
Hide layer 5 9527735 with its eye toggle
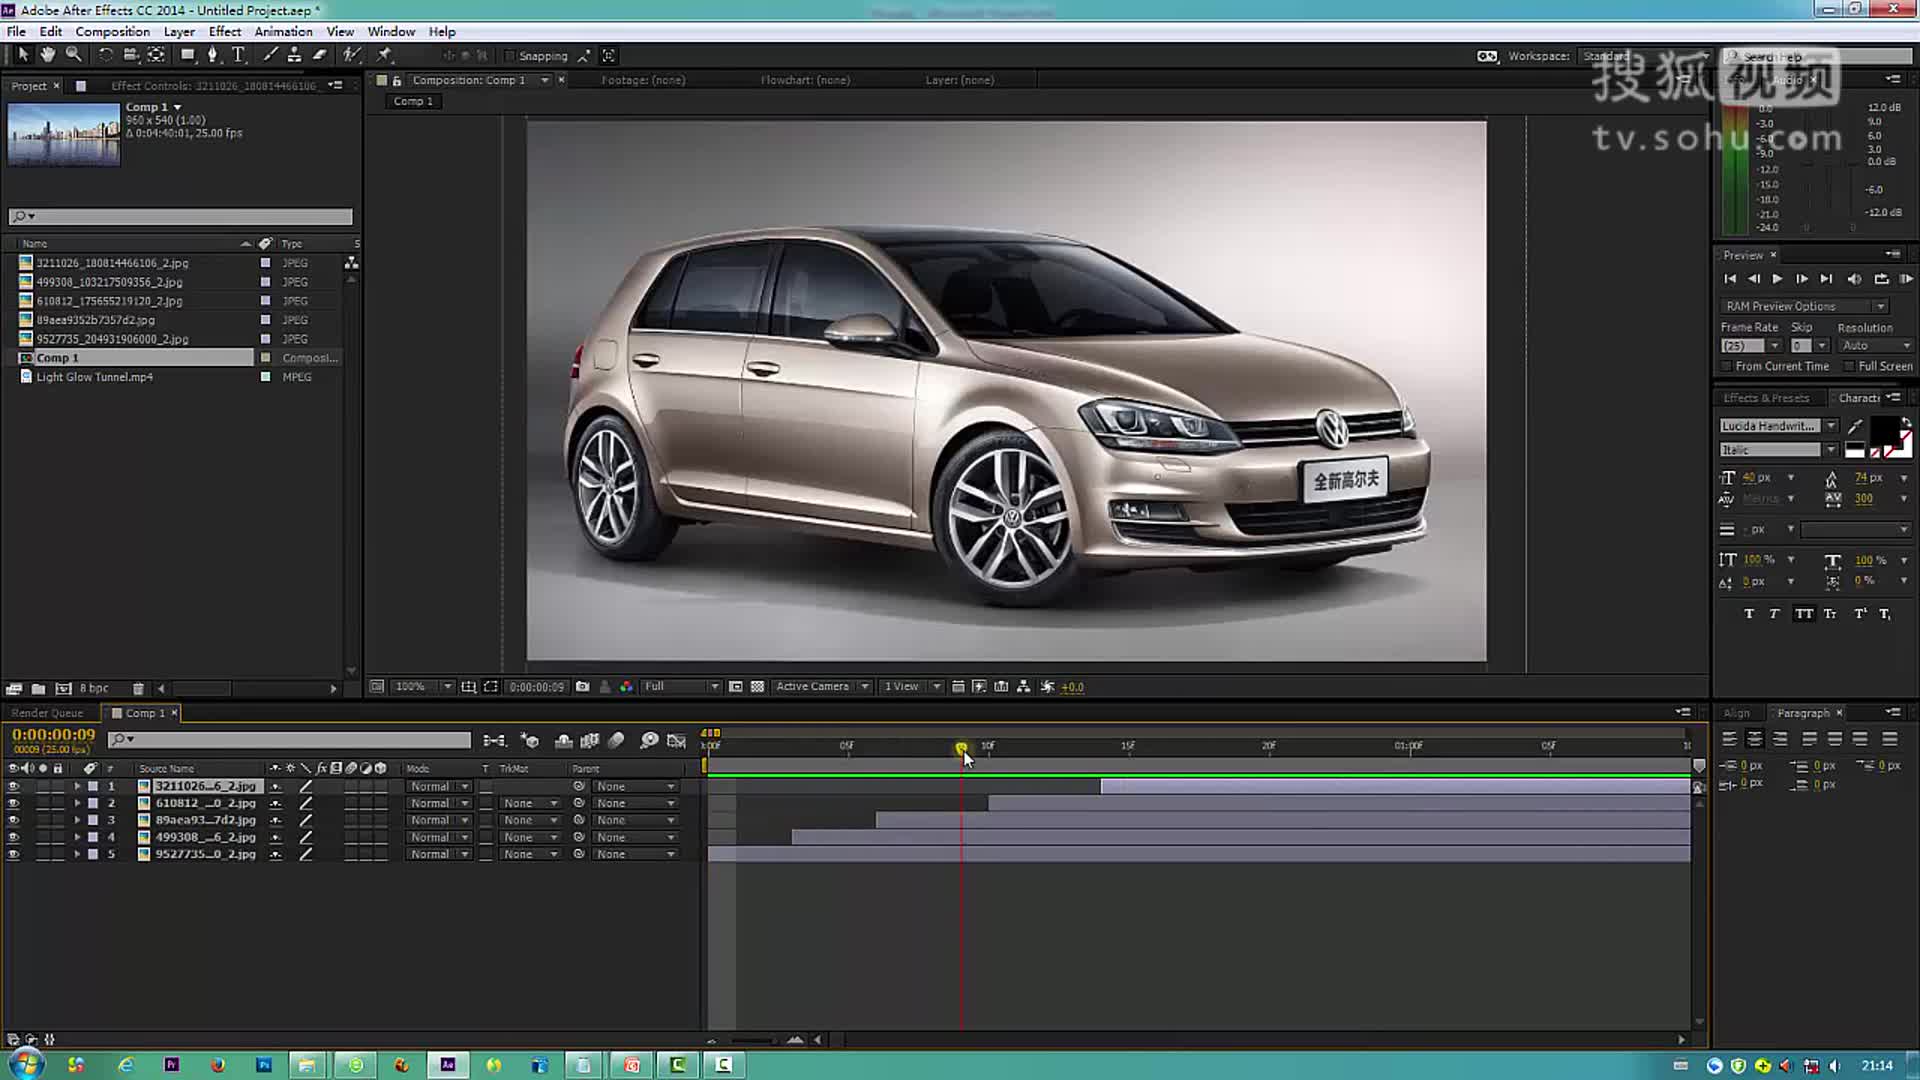13,855
